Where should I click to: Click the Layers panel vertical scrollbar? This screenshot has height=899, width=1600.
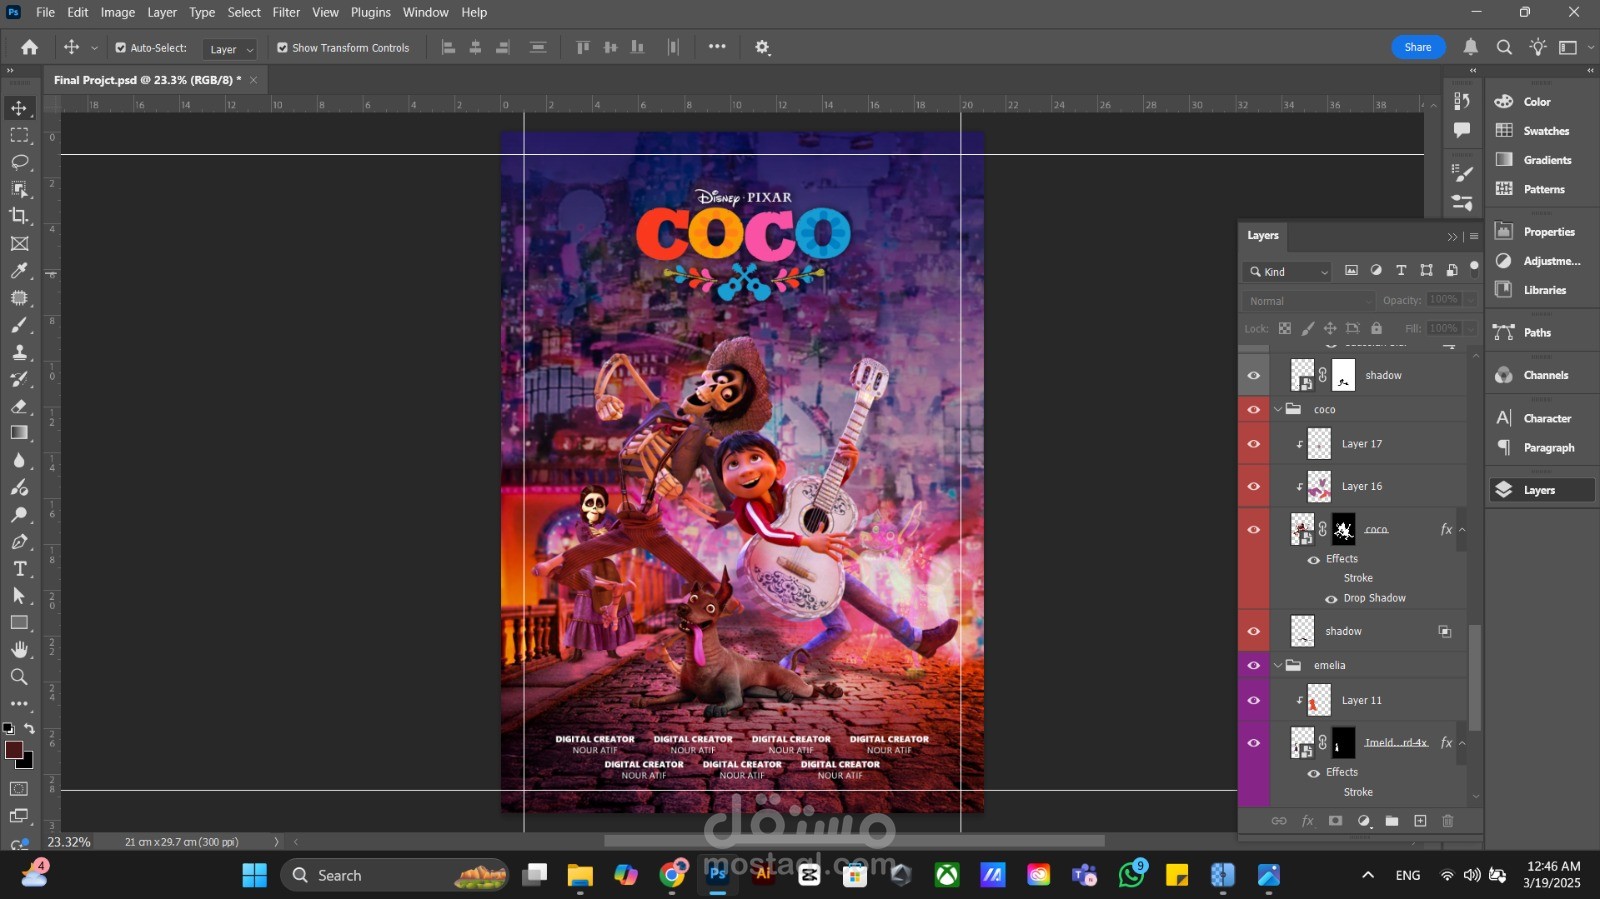[1475, 676]
